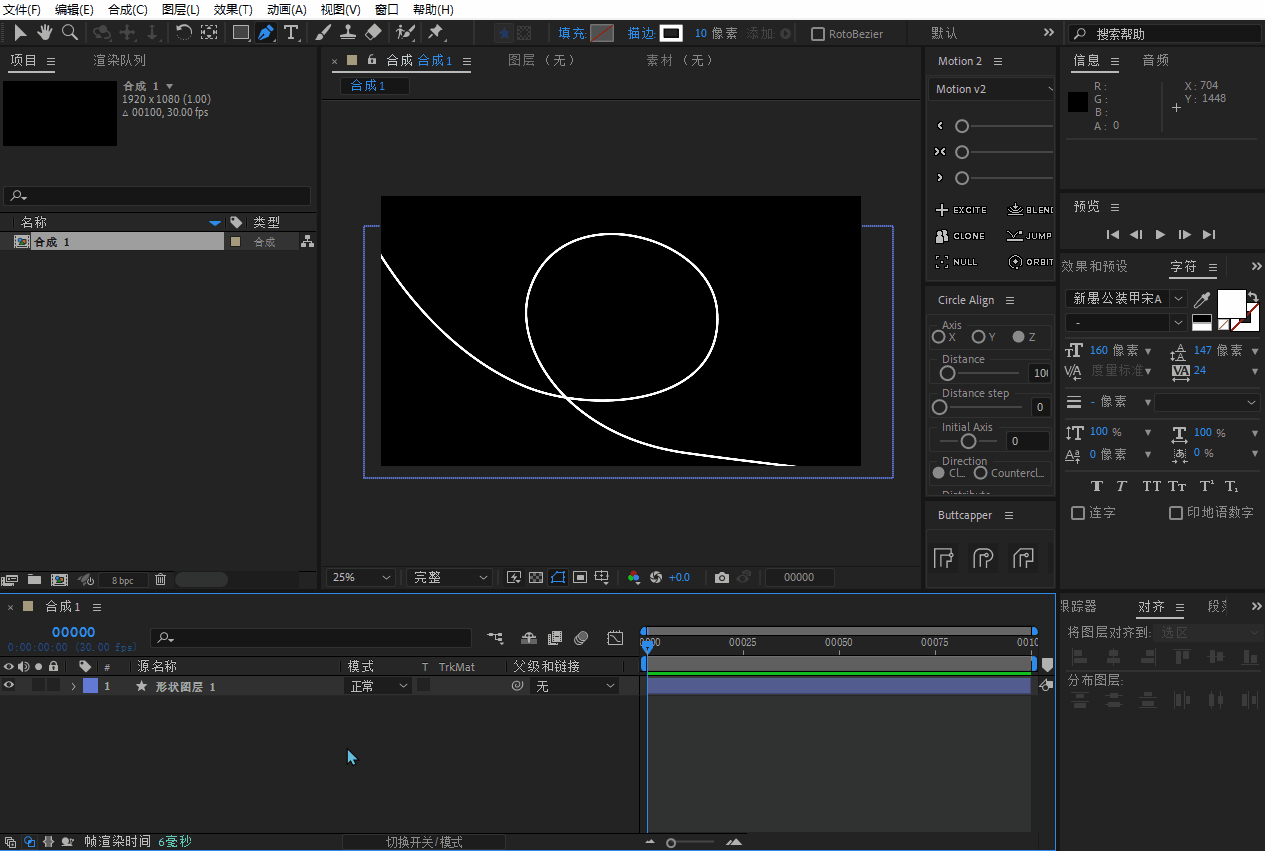Screen dimensions: 1265x851
Task: Select the Eraser tool
Action: coord(373,33)
